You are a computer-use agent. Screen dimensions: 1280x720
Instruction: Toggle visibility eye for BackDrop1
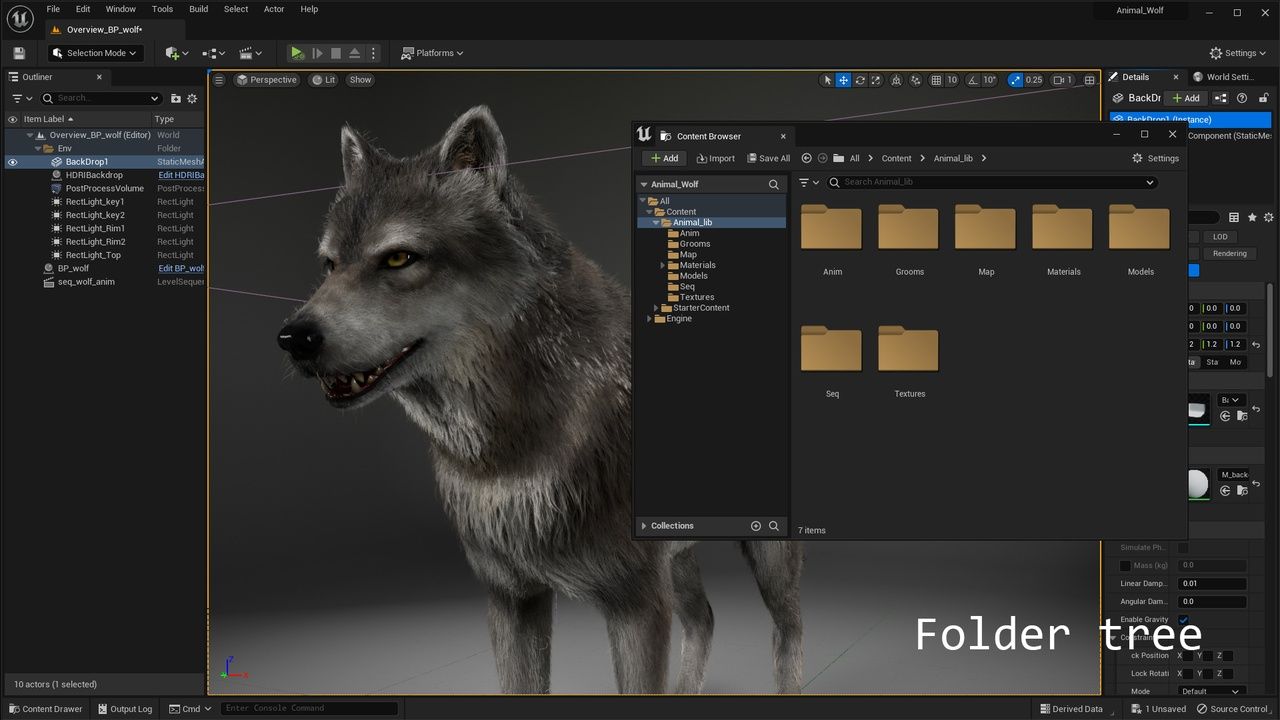[13, 162]
